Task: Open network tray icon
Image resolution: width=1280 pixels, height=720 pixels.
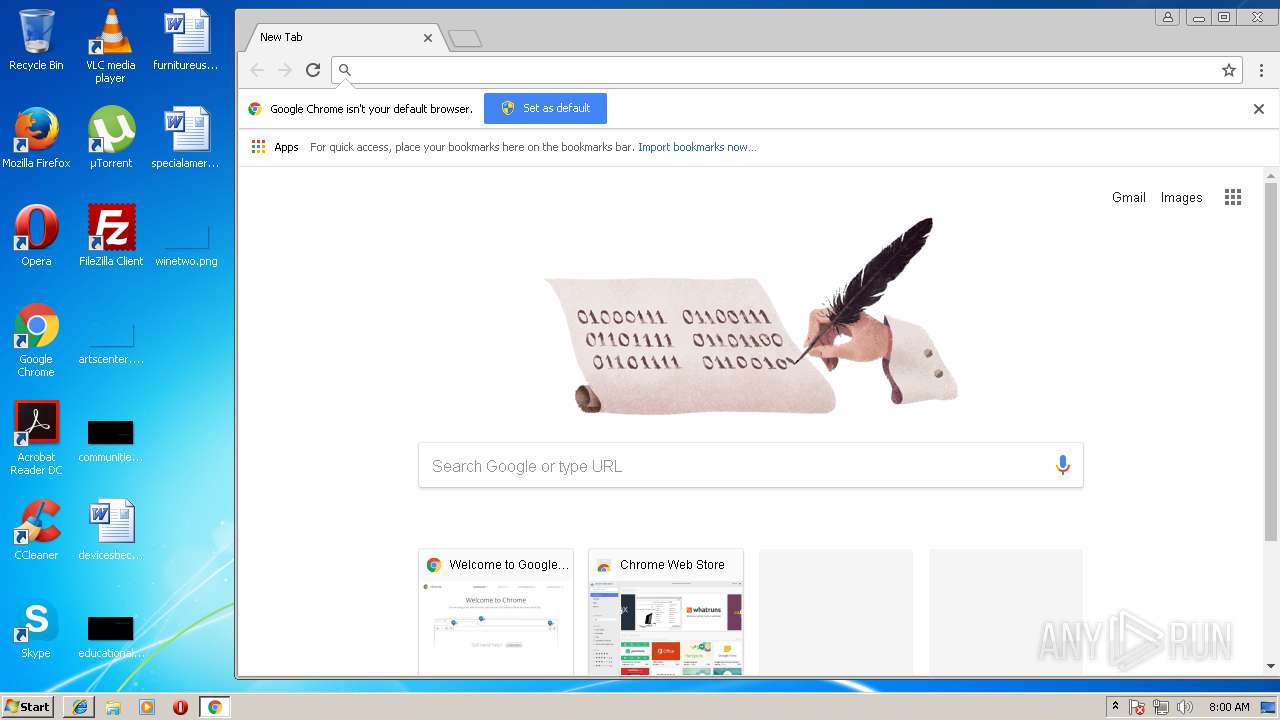Action: click(1161, 707)
